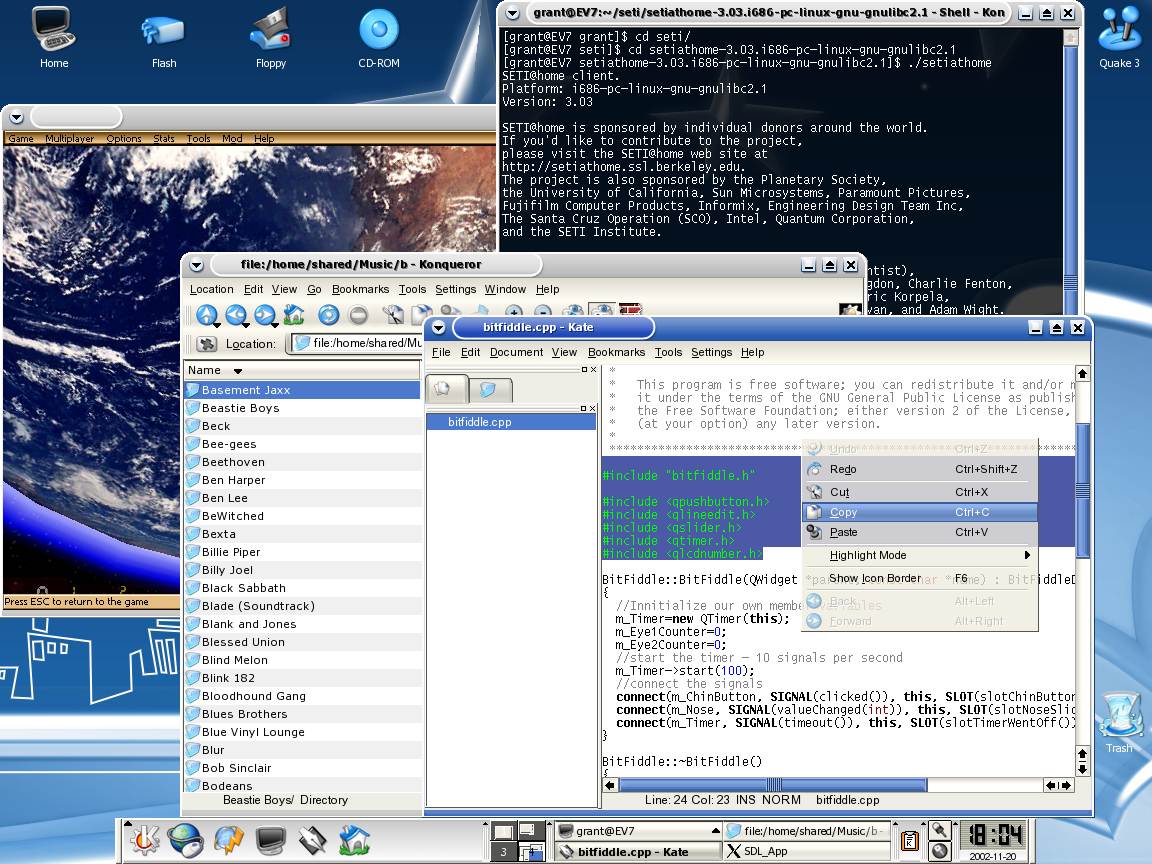Clear the Konqueror location bar

point(206,343)
